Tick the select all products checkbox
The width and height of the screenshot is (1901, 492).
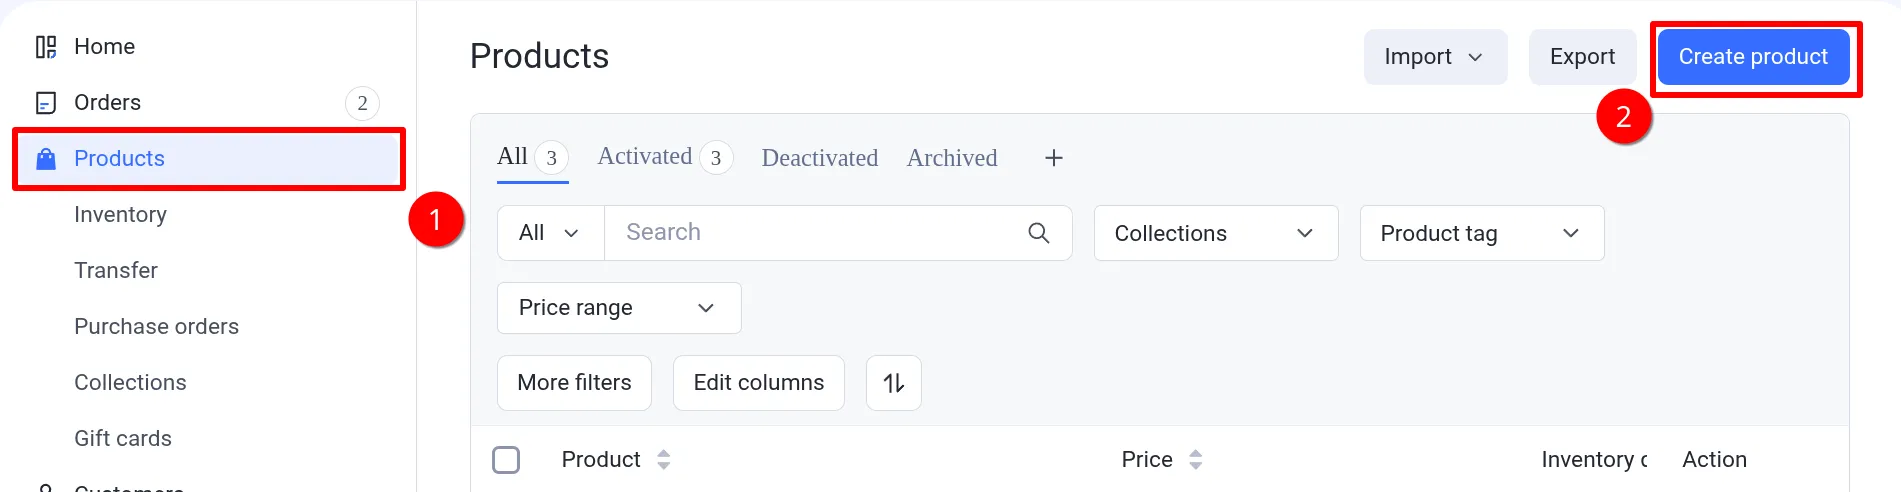point(506,460)
